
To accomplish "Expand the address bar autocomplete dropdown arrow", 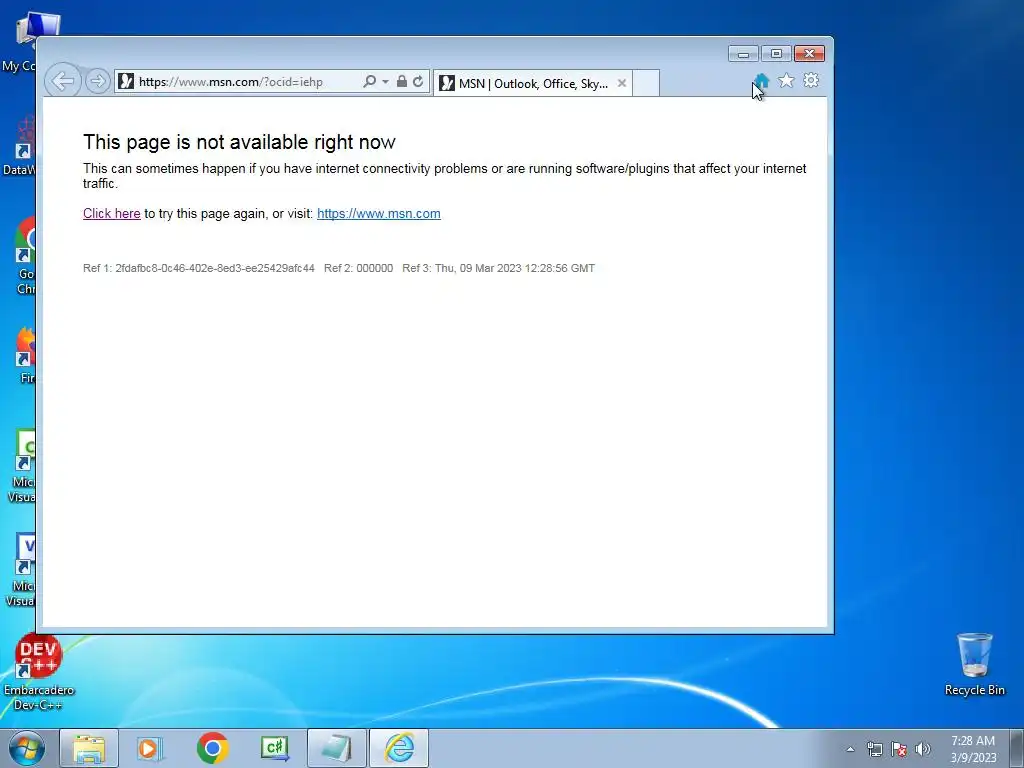I will click(385, 82).
